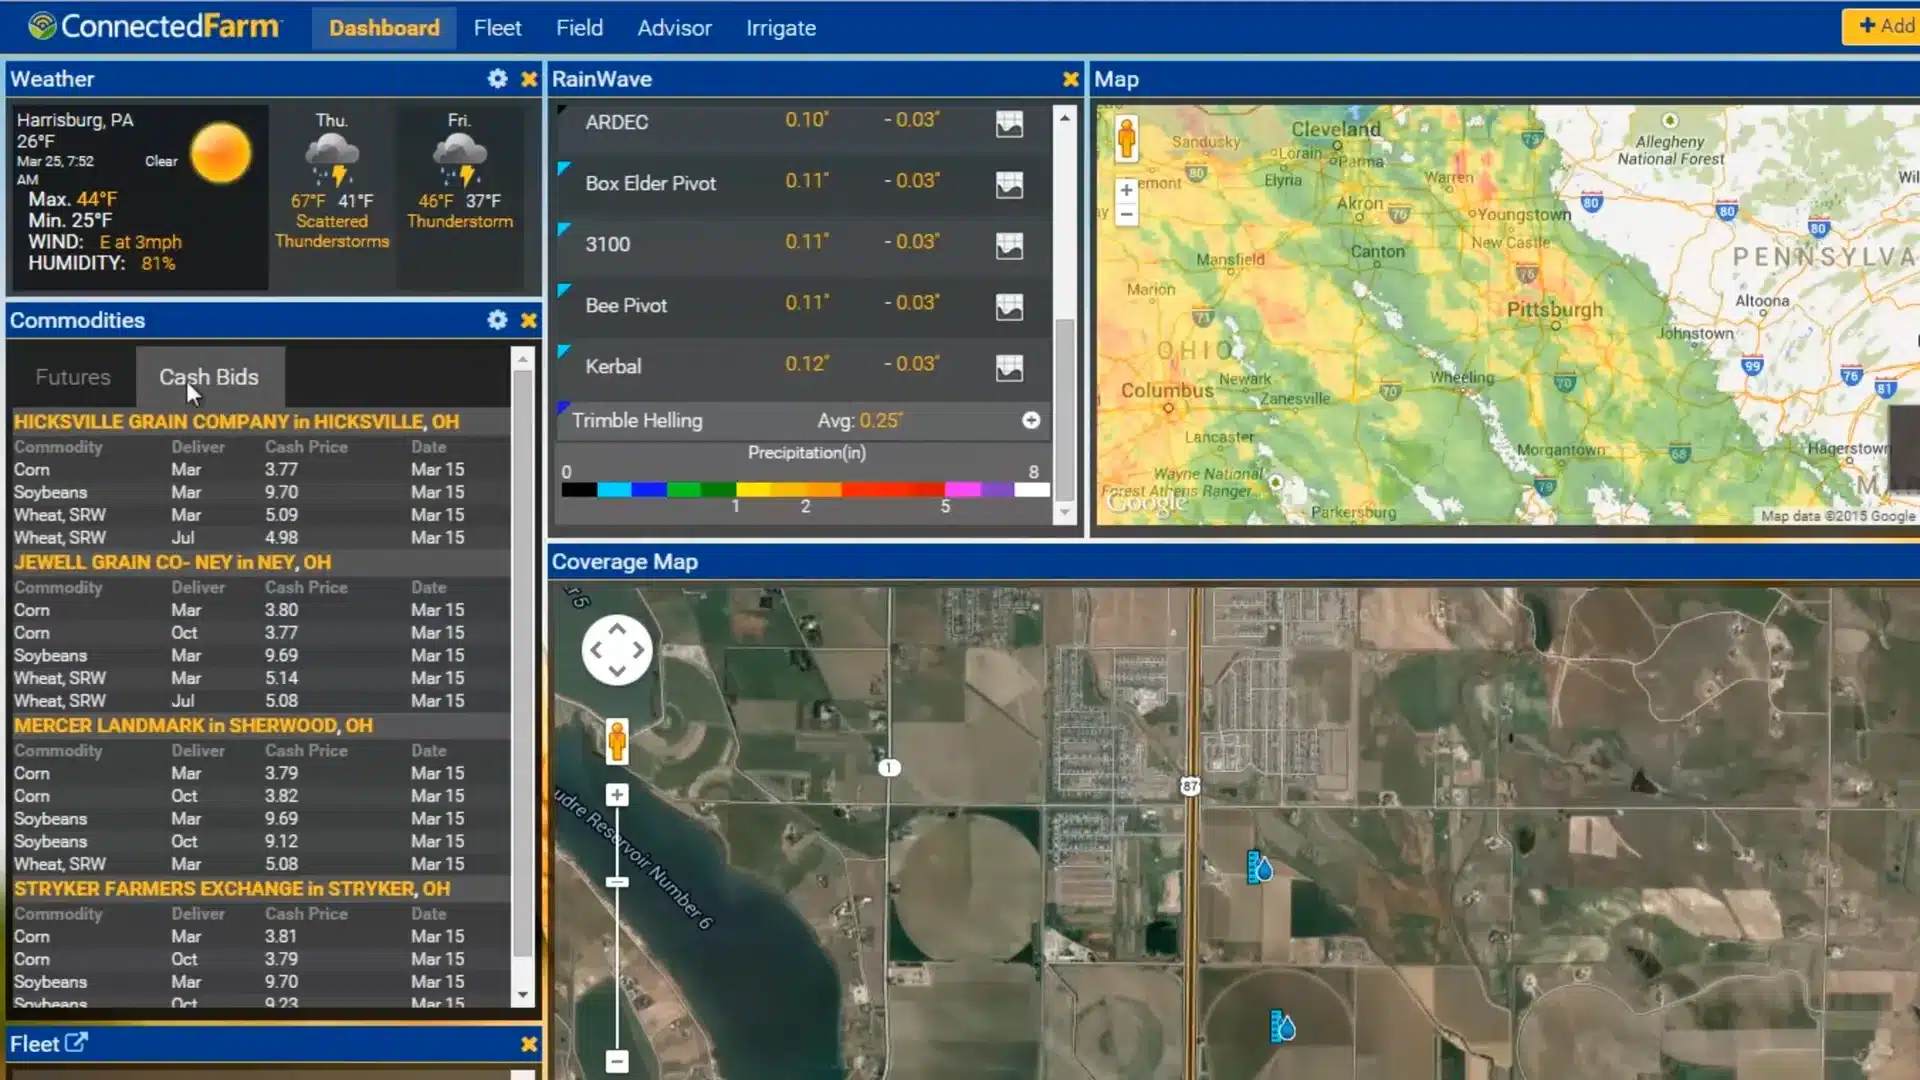
Task: Open the Irrigate menu
Action: [x=781, y=27]
